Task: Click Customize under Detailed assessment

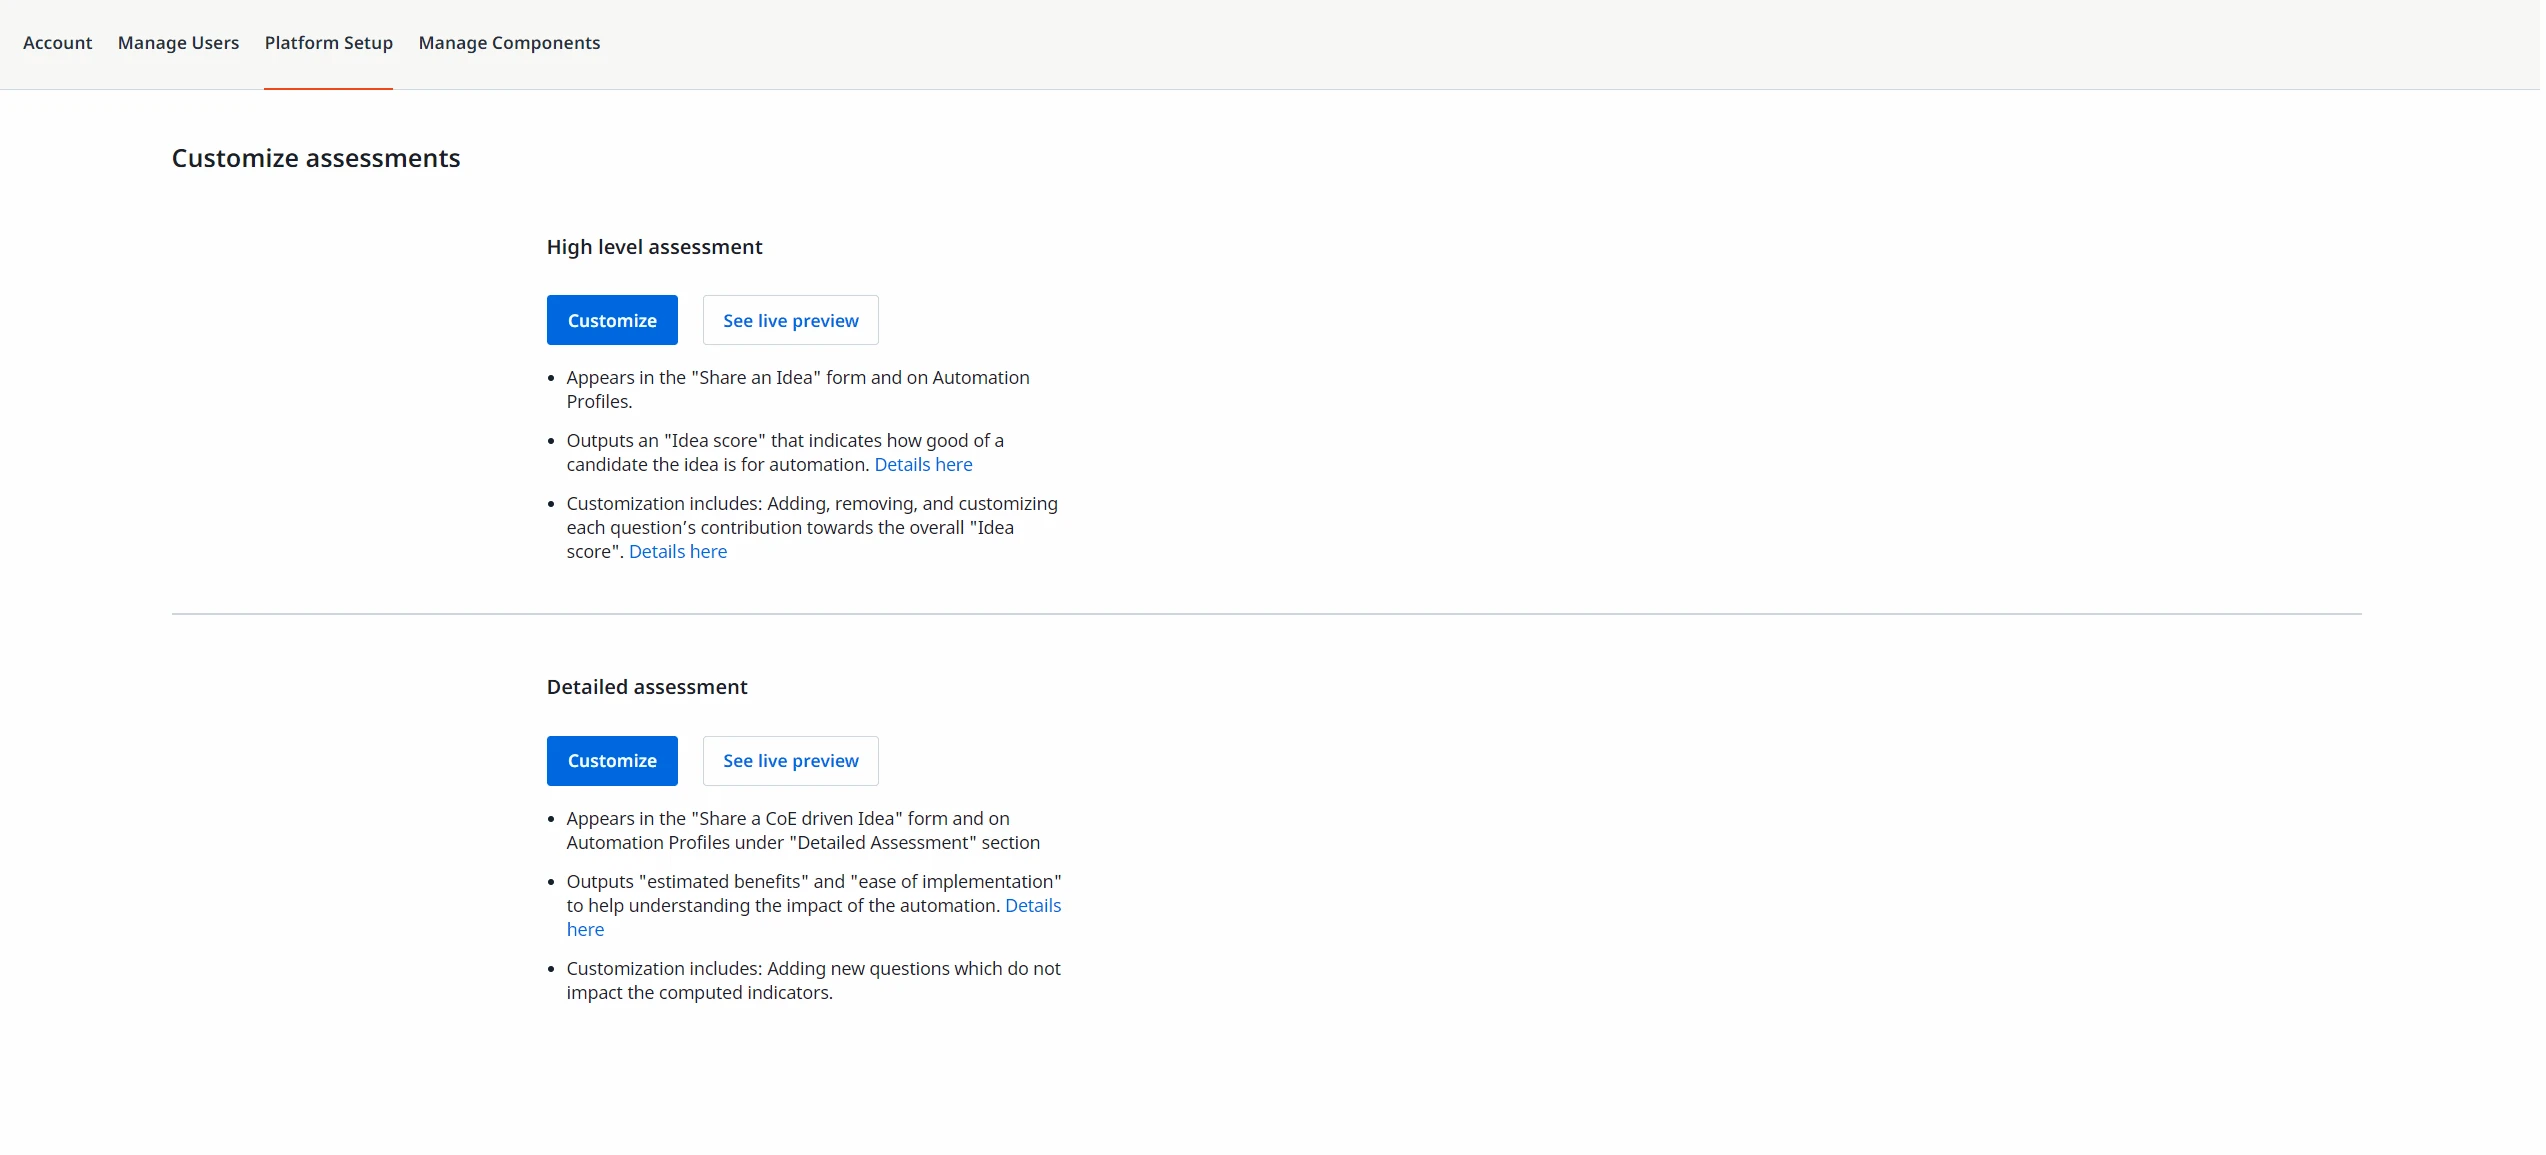Action: tap(612, 761)
